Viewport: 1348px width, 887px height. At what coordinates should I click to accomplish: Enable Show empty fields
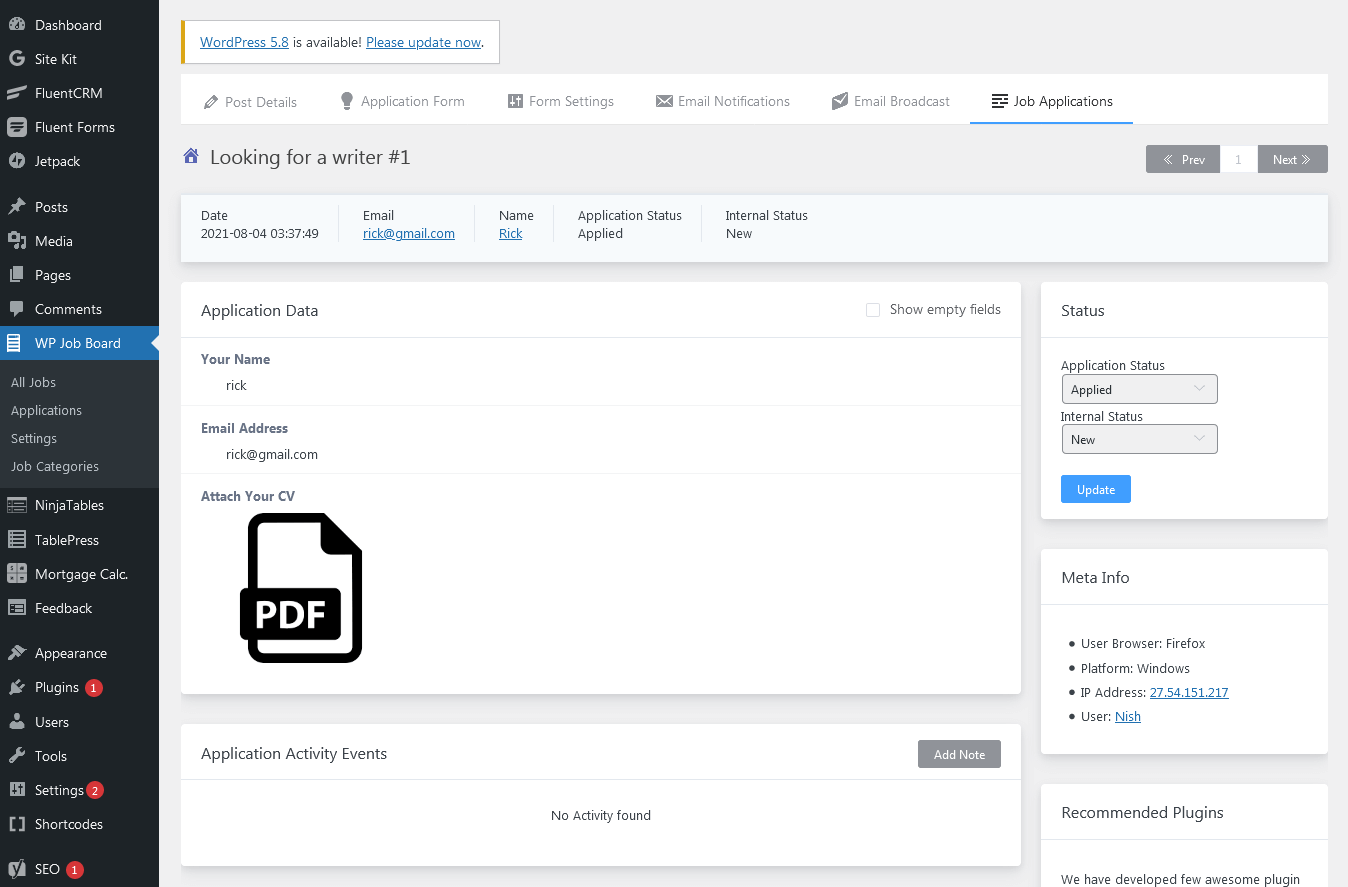872,310
